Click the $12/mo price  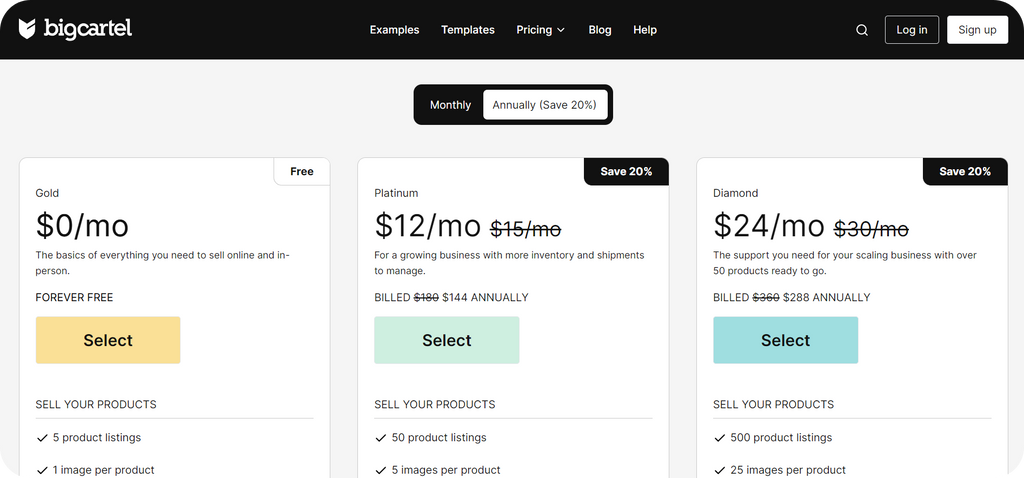(428, 226)
